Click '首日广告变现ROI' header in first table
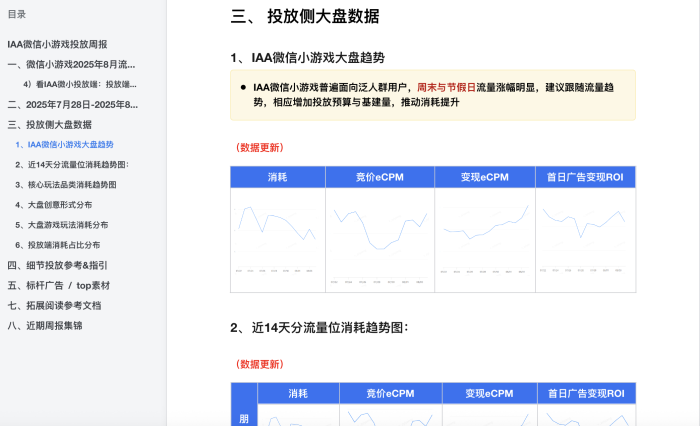Image resolution: width=700 pixels, height=426 pixels. tap(585, 177)
